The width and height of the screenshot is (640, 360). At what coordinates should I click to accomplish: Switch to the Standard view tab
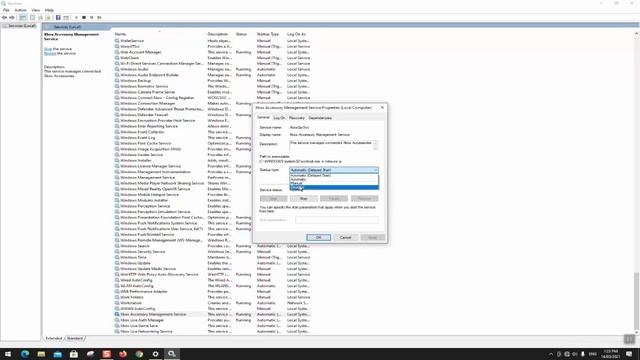click(x=75, y=338)
